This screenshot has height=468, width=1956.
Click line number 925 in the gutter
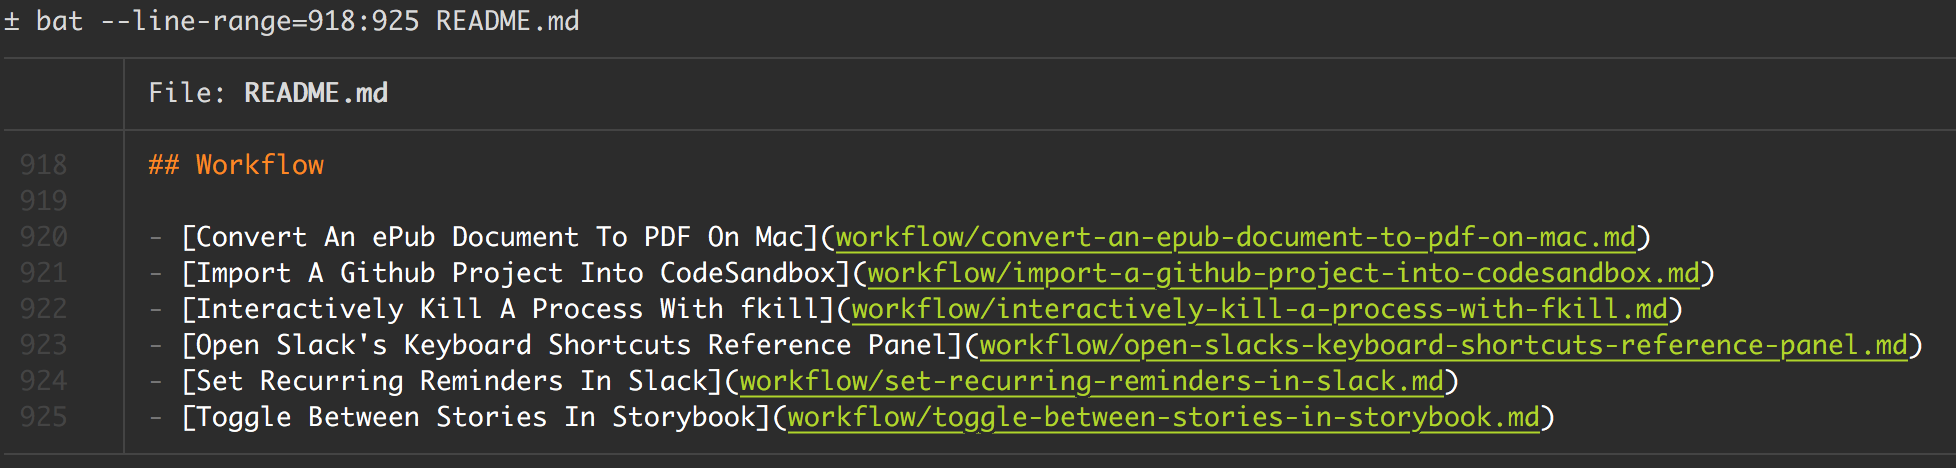click(x=44, y=417)
